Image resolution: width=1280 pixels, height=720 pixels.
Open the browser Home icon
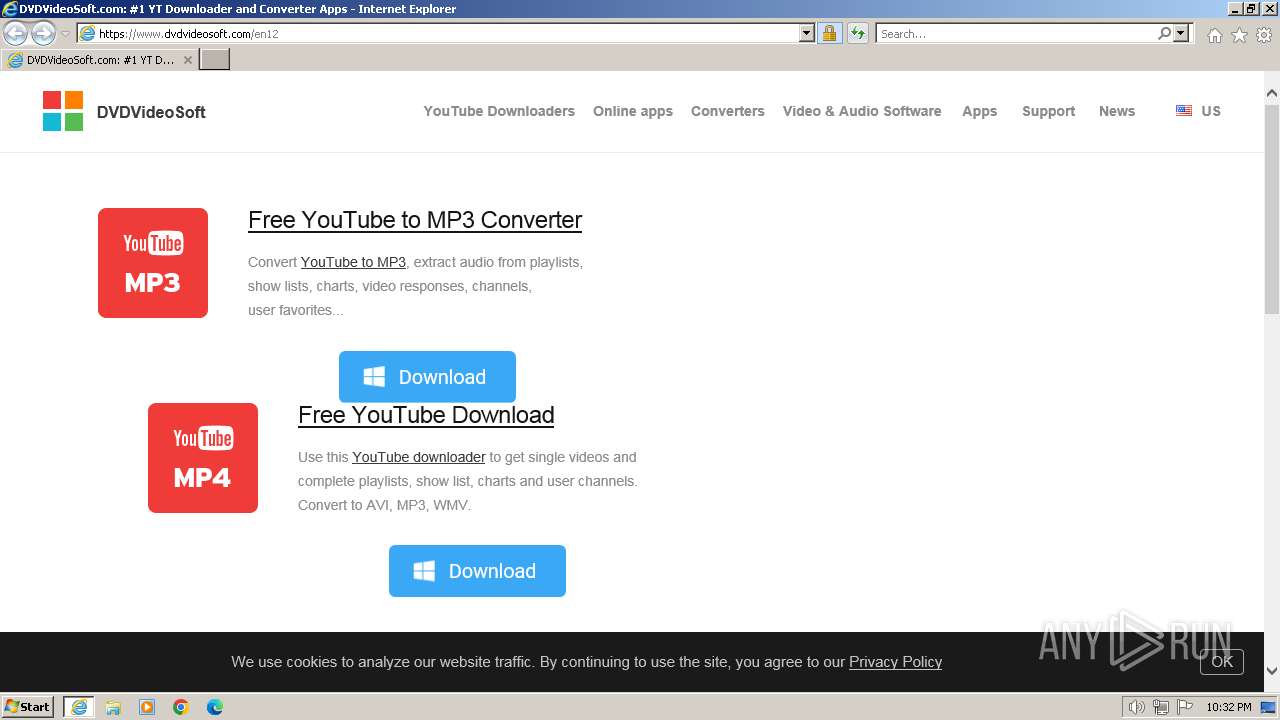pyautogui.click(x=1214, y=35)
